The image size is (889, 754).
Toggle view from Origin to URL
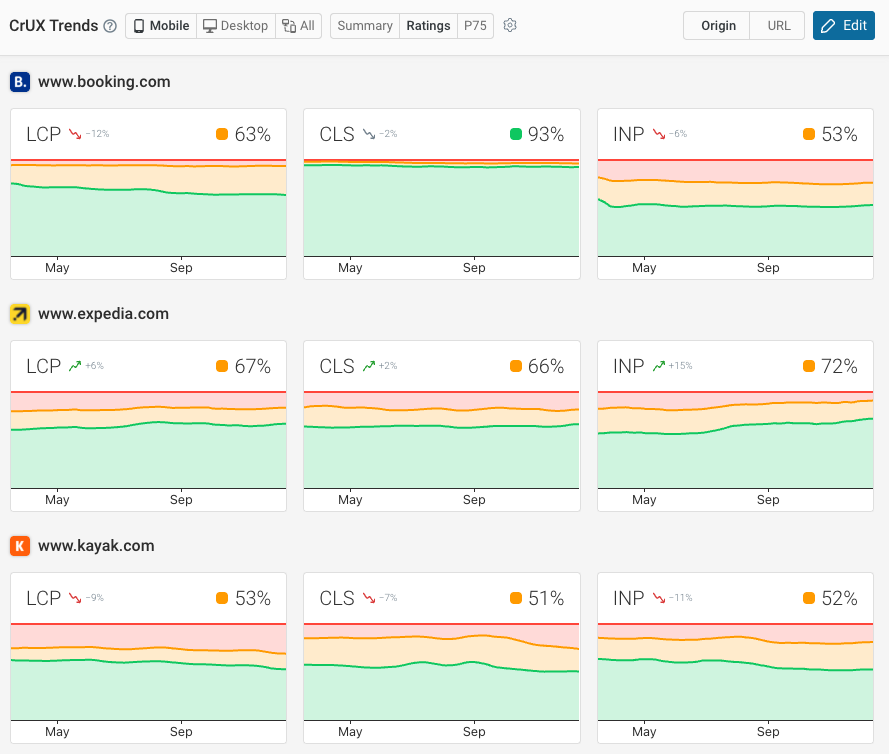click(x=777, y=25)
